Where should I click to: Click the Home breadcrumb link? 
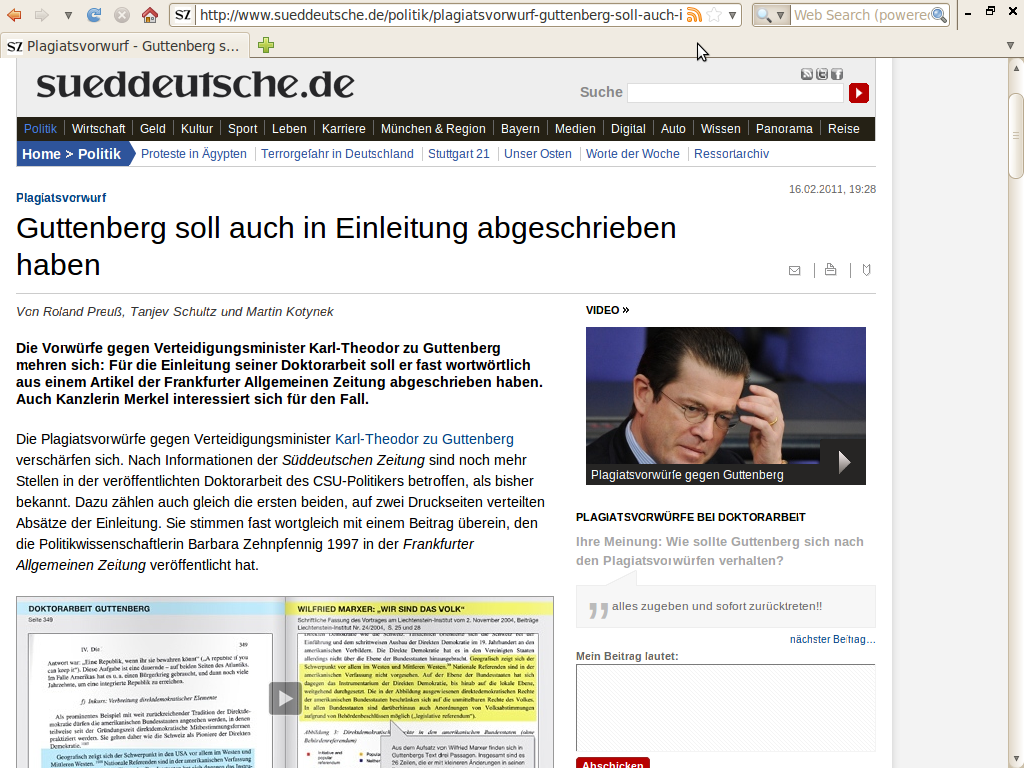[41, 154]
